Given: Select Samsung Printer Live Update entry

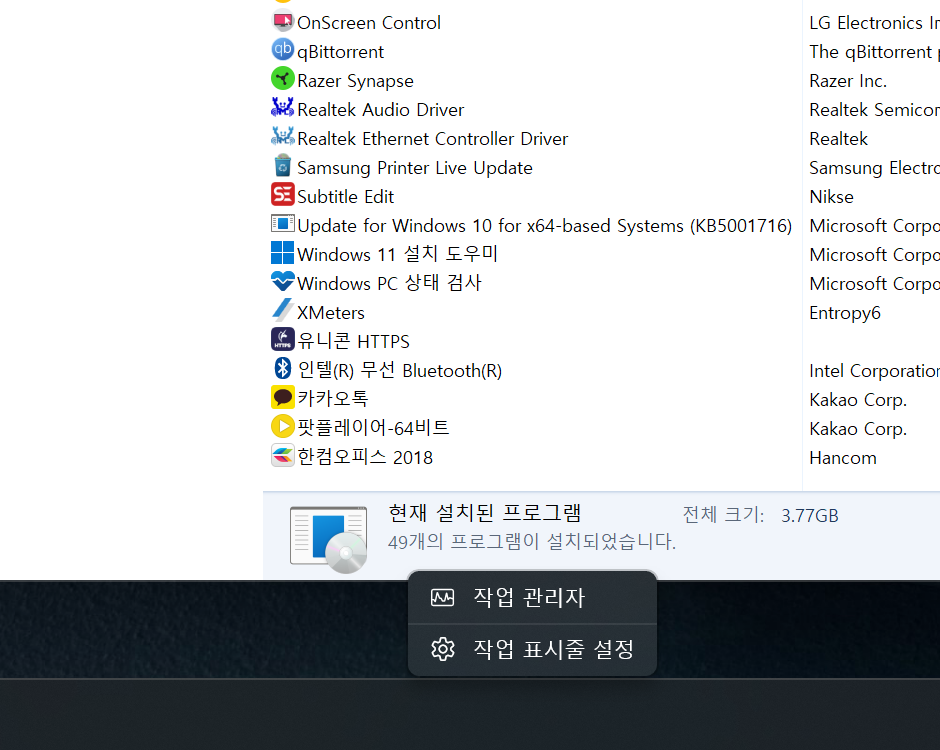Looking at the screenshot, I should coord(415,168).
